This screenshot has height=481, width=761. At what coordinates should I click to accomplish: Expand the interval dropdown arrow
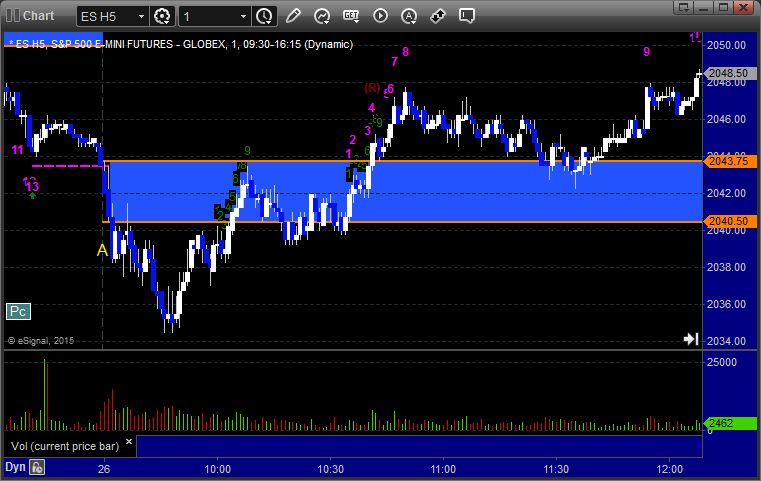tap(243, 17)
